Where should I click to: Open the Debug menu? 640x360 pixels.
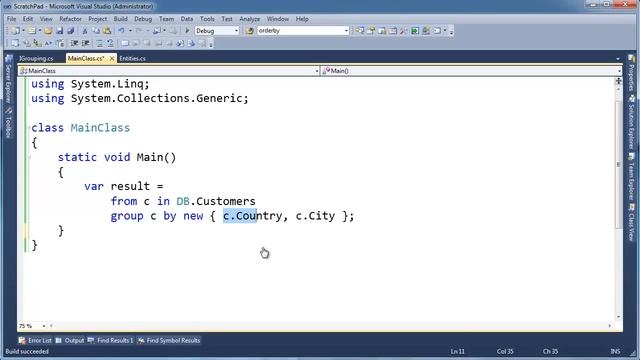[x=143, y=19]
